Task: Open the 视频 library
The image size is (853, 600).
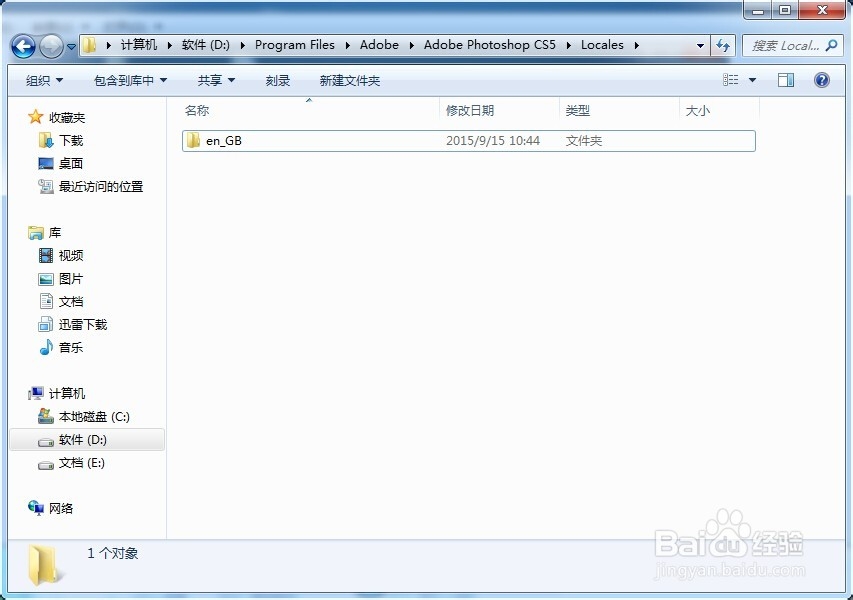Action: click(x=71, y=256)
